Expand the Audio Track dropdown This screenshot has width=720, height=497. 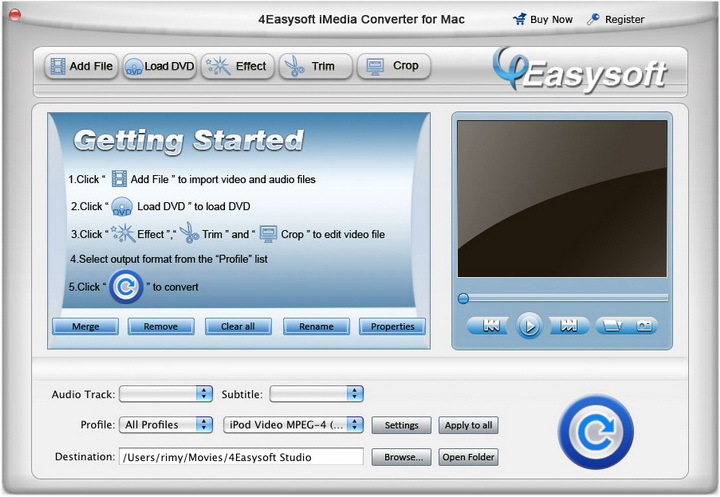[166, 394]
